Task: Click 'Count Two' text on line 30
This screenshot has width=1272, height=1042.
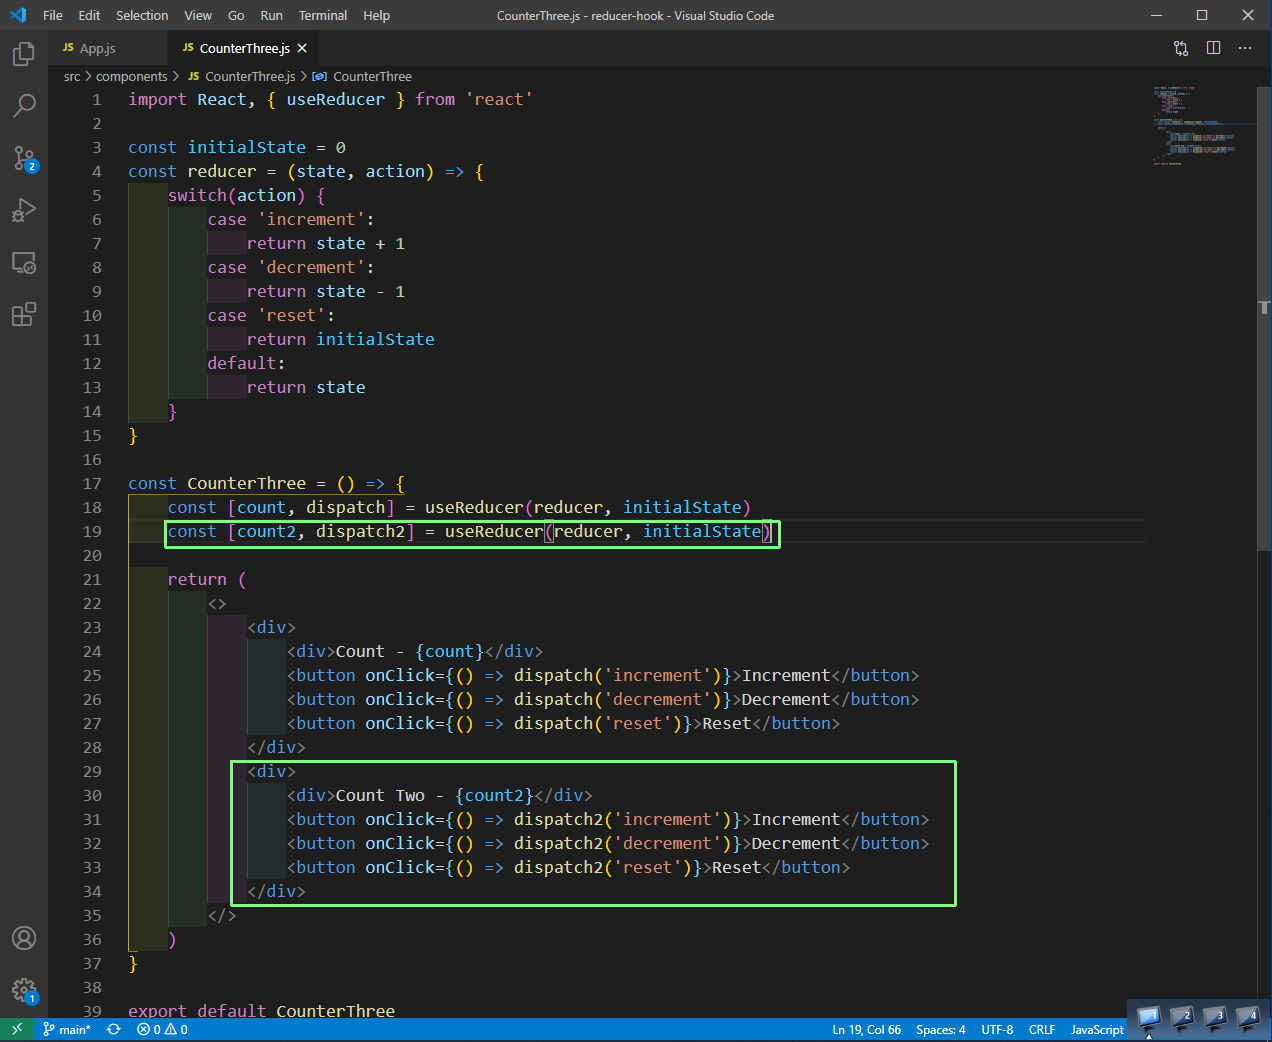Action: tap(380, 795)
